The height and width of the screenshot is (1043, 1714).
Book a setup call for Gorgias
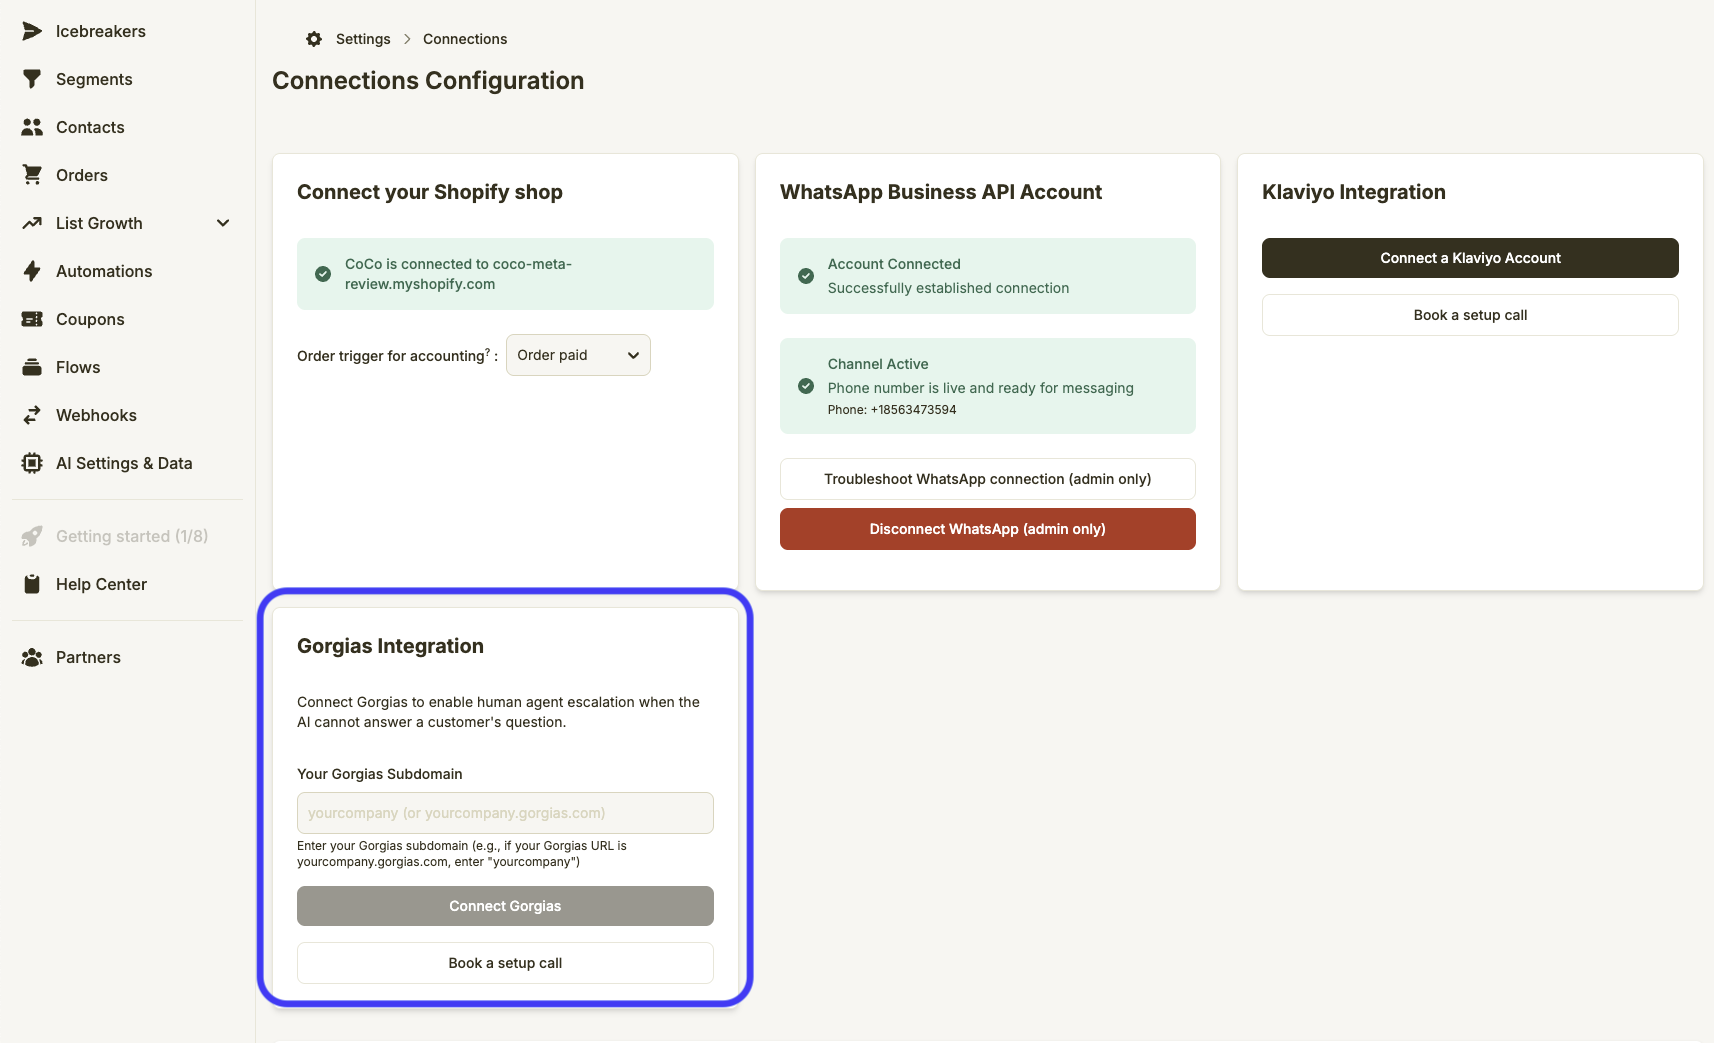point(505,963)
